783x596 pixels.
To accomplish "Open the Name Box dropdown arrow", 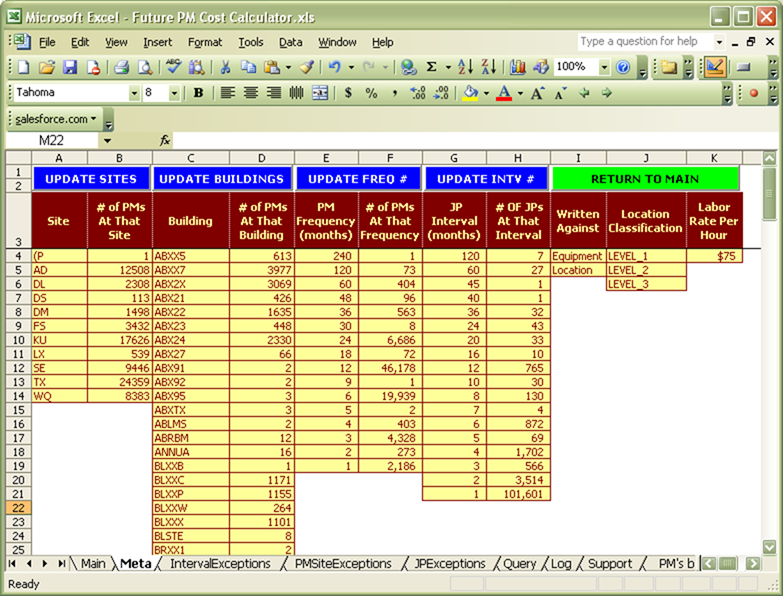I will (107, 141).
